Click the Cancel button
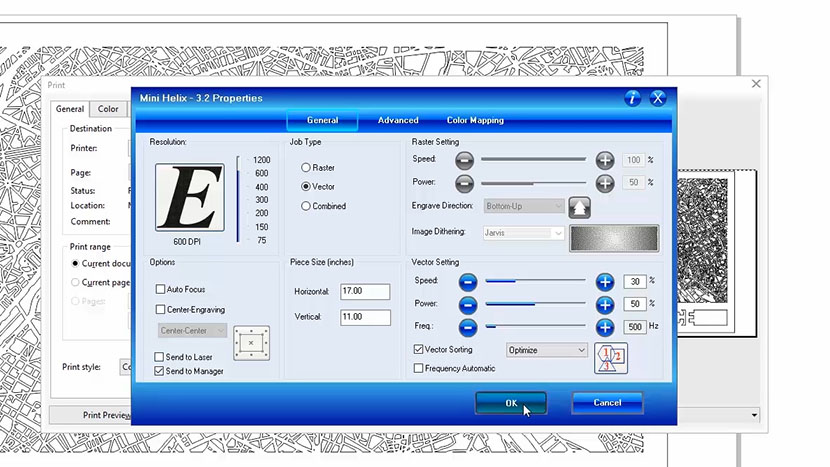Screen dimensions: 830x467 [607, 403]
